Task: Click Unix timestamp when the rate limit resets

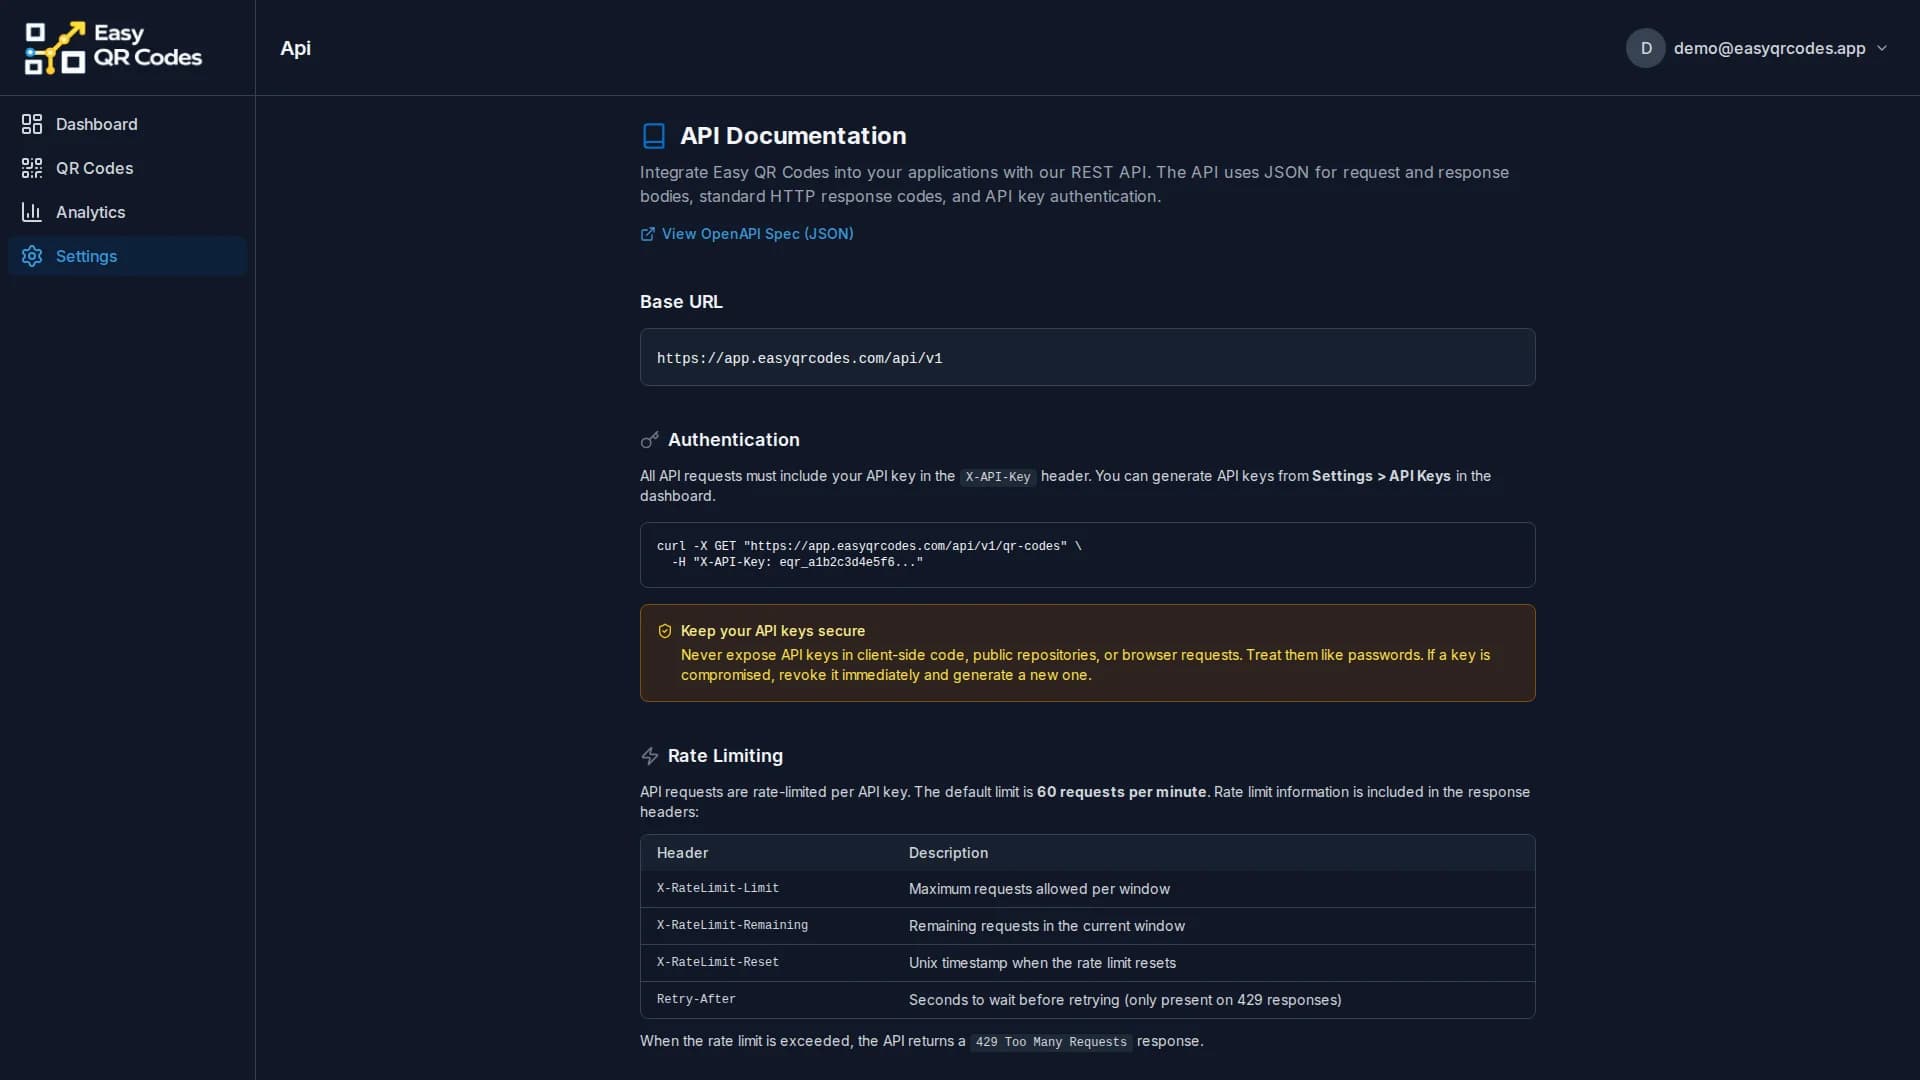Action: pos(1042,963)
